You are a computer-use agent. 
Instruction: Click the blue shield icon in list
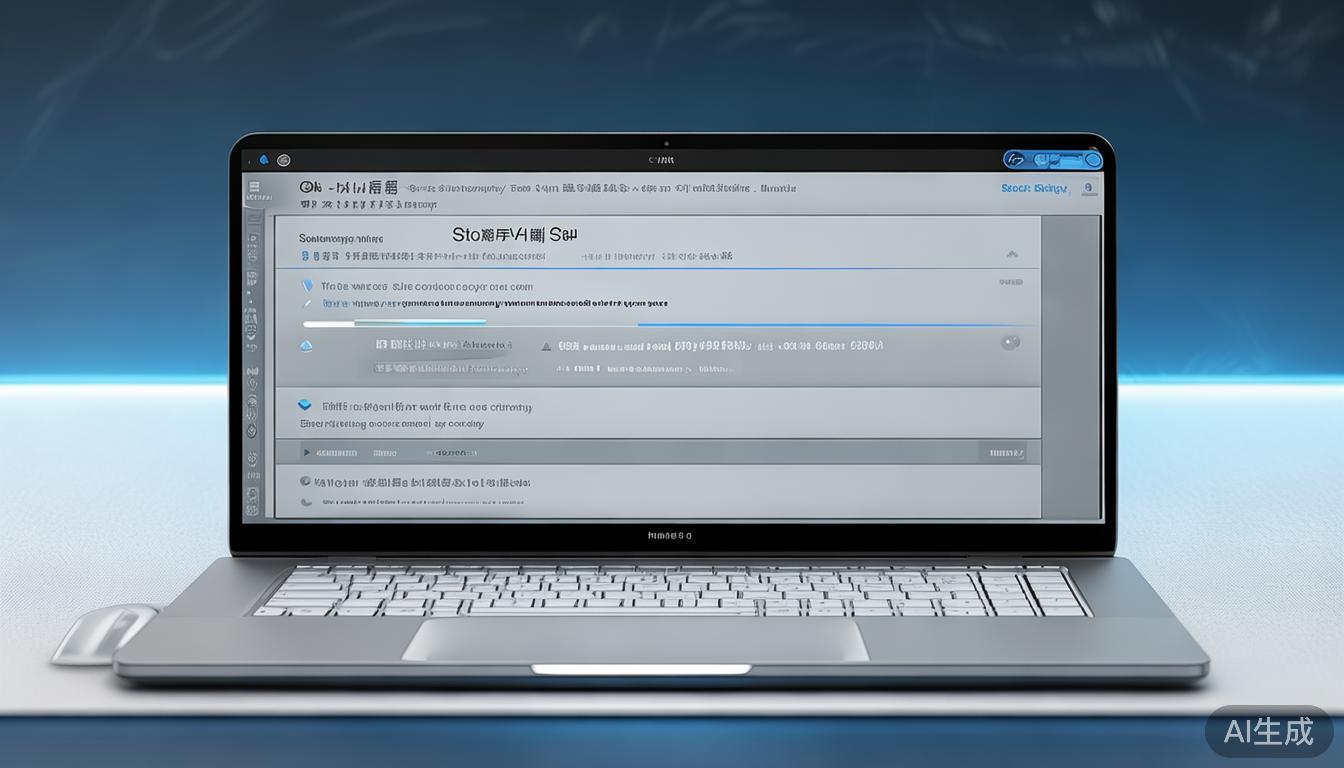pyautogui.click(x=307, y=286)
